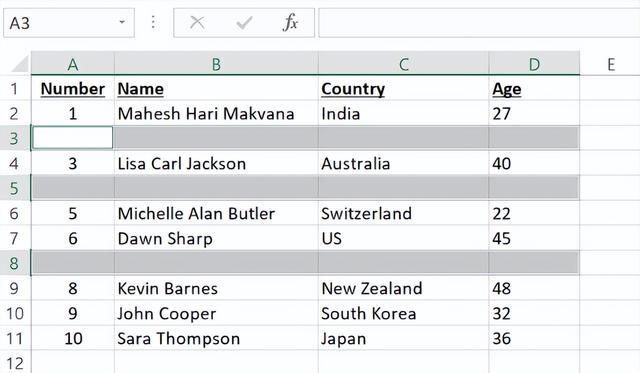This screenshot has height=373, width=640.
Task: Click the Enter checkmark formula icon
Action: [x=244, y=23]
